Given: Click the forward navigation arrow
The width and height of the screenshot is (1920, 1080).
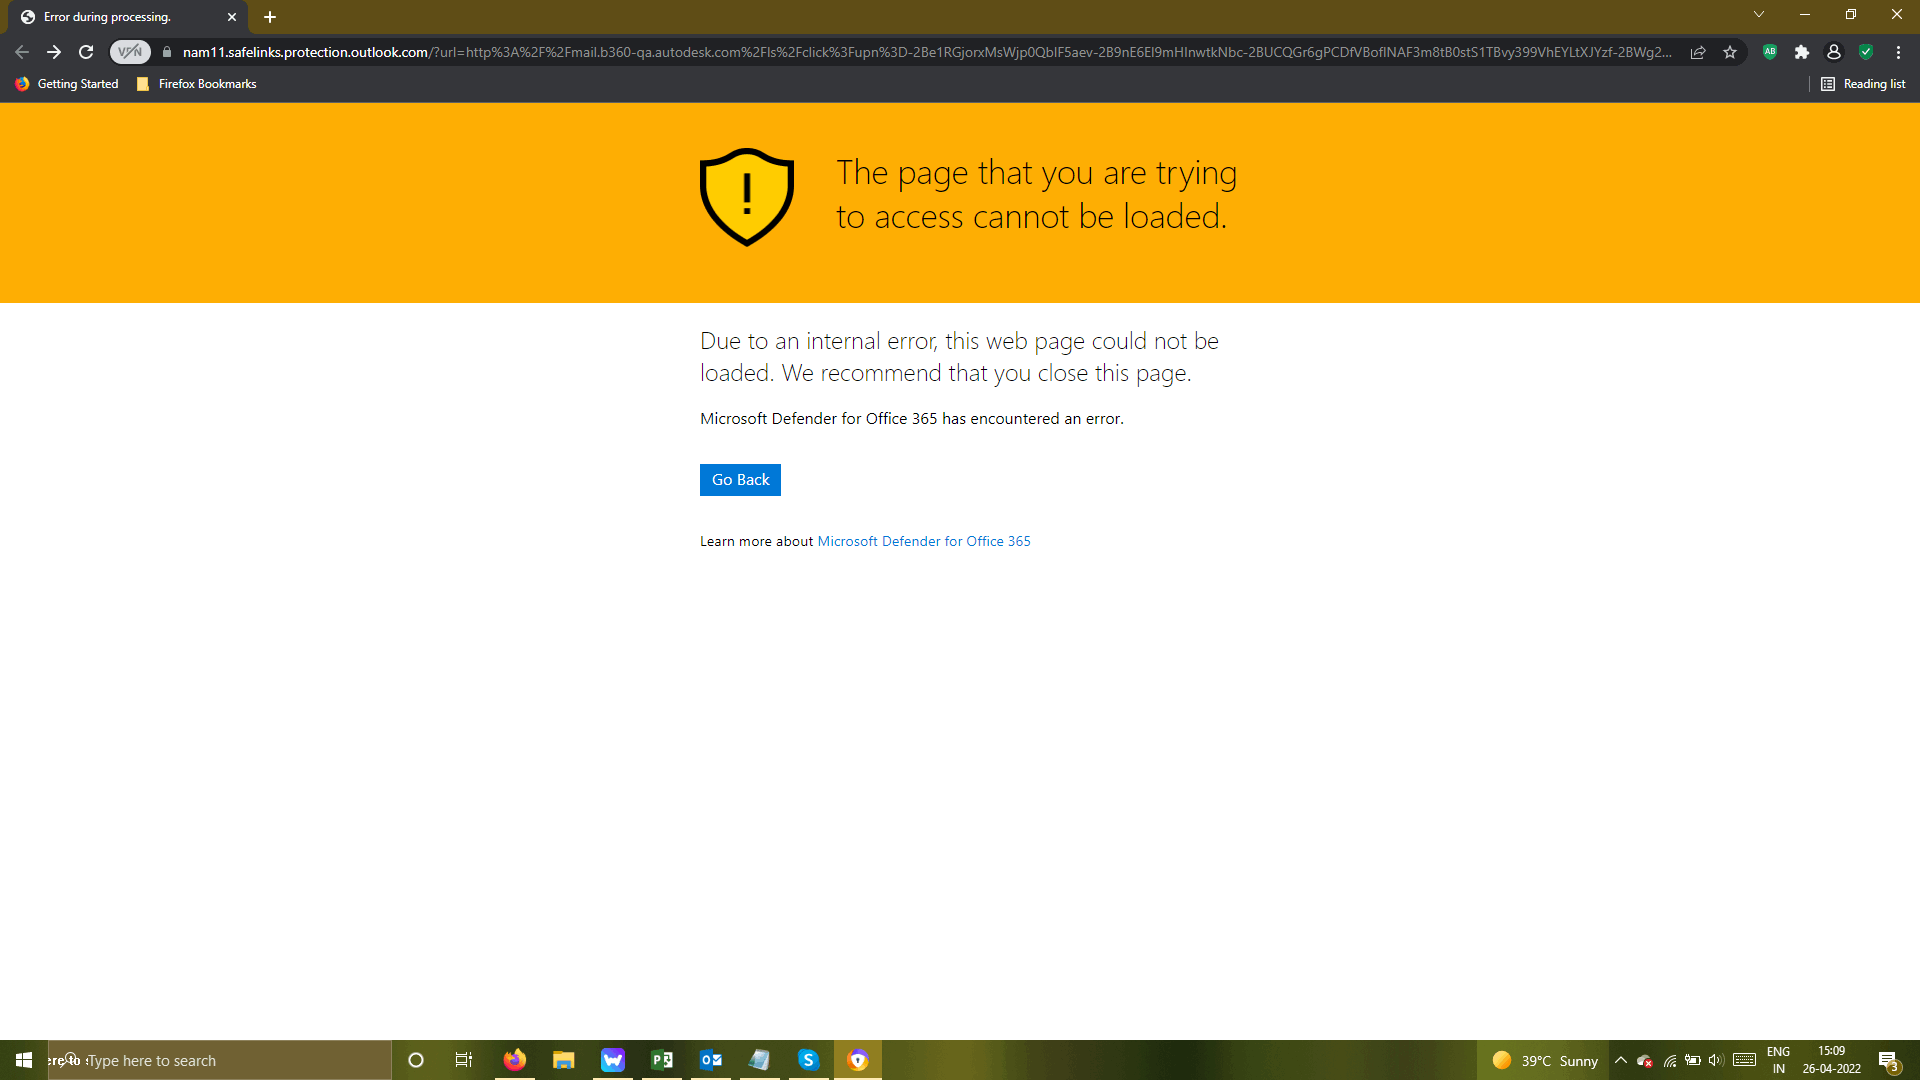Looking at the screenshot, I should coord(54,52).
